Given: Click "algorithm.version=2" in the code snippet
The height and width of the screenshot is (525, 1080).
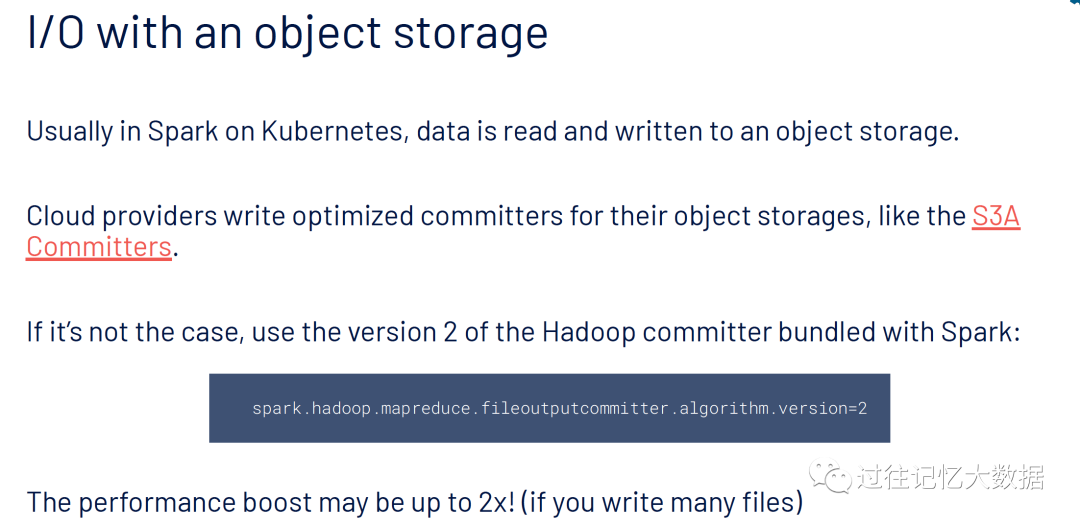Looking at the screenshot, I should coord(773,409).
